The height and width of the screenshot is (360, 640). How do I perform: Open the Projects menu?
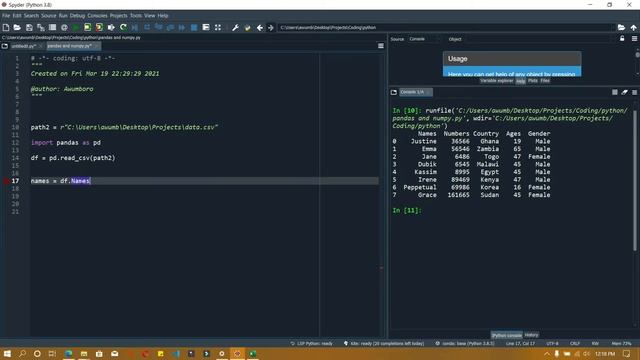118,16
